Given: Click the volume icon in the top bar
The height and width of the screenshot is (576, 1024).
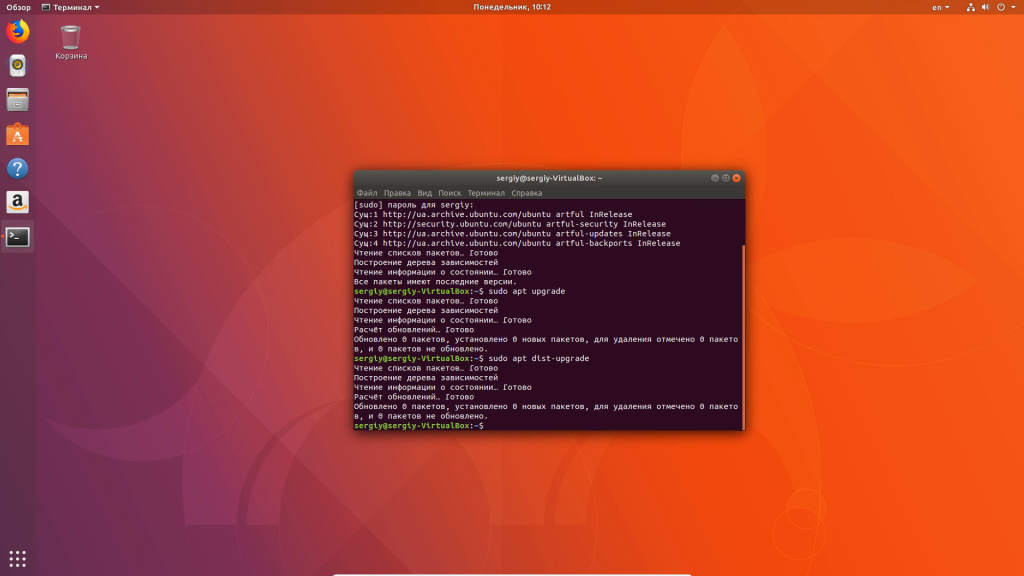Looking at the screenshot, I should tap(988, 7).
